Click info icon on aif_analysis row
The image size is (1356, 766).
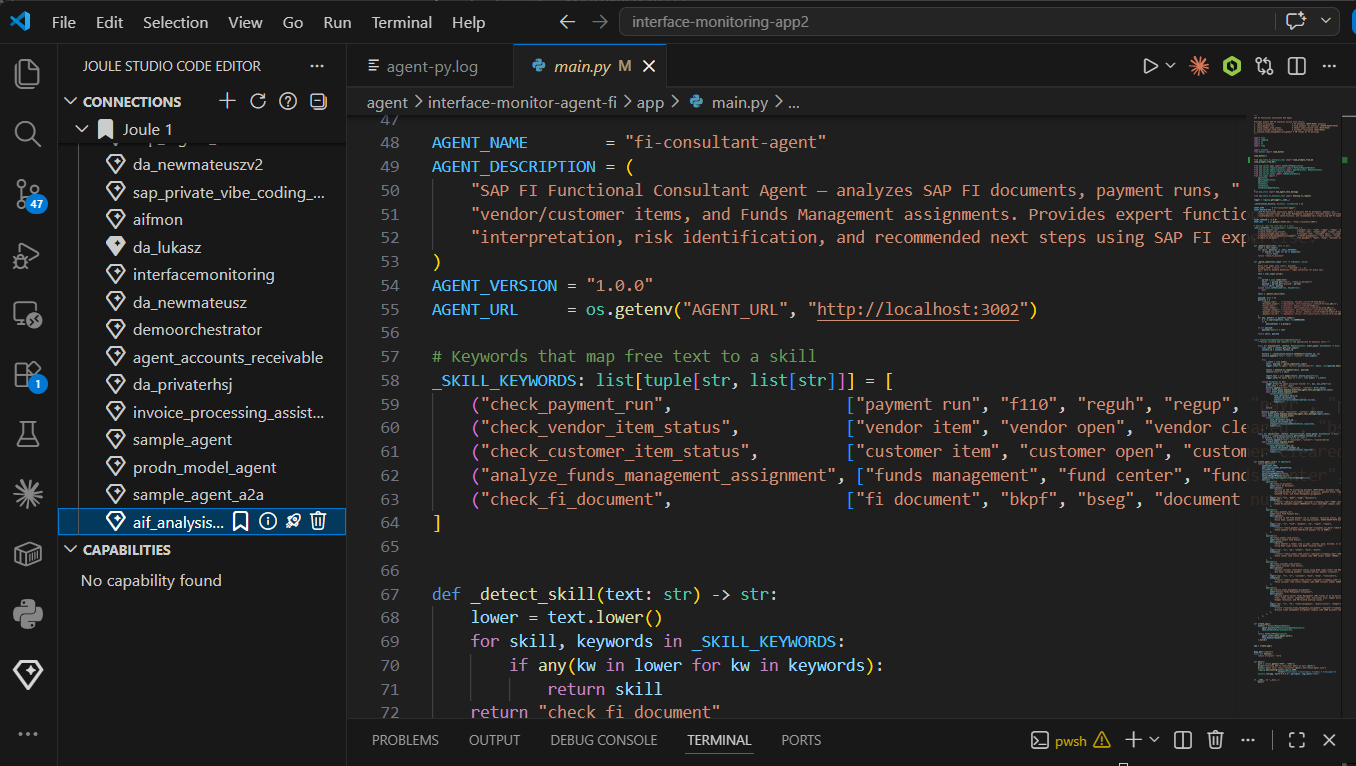(x=267, y=521)
